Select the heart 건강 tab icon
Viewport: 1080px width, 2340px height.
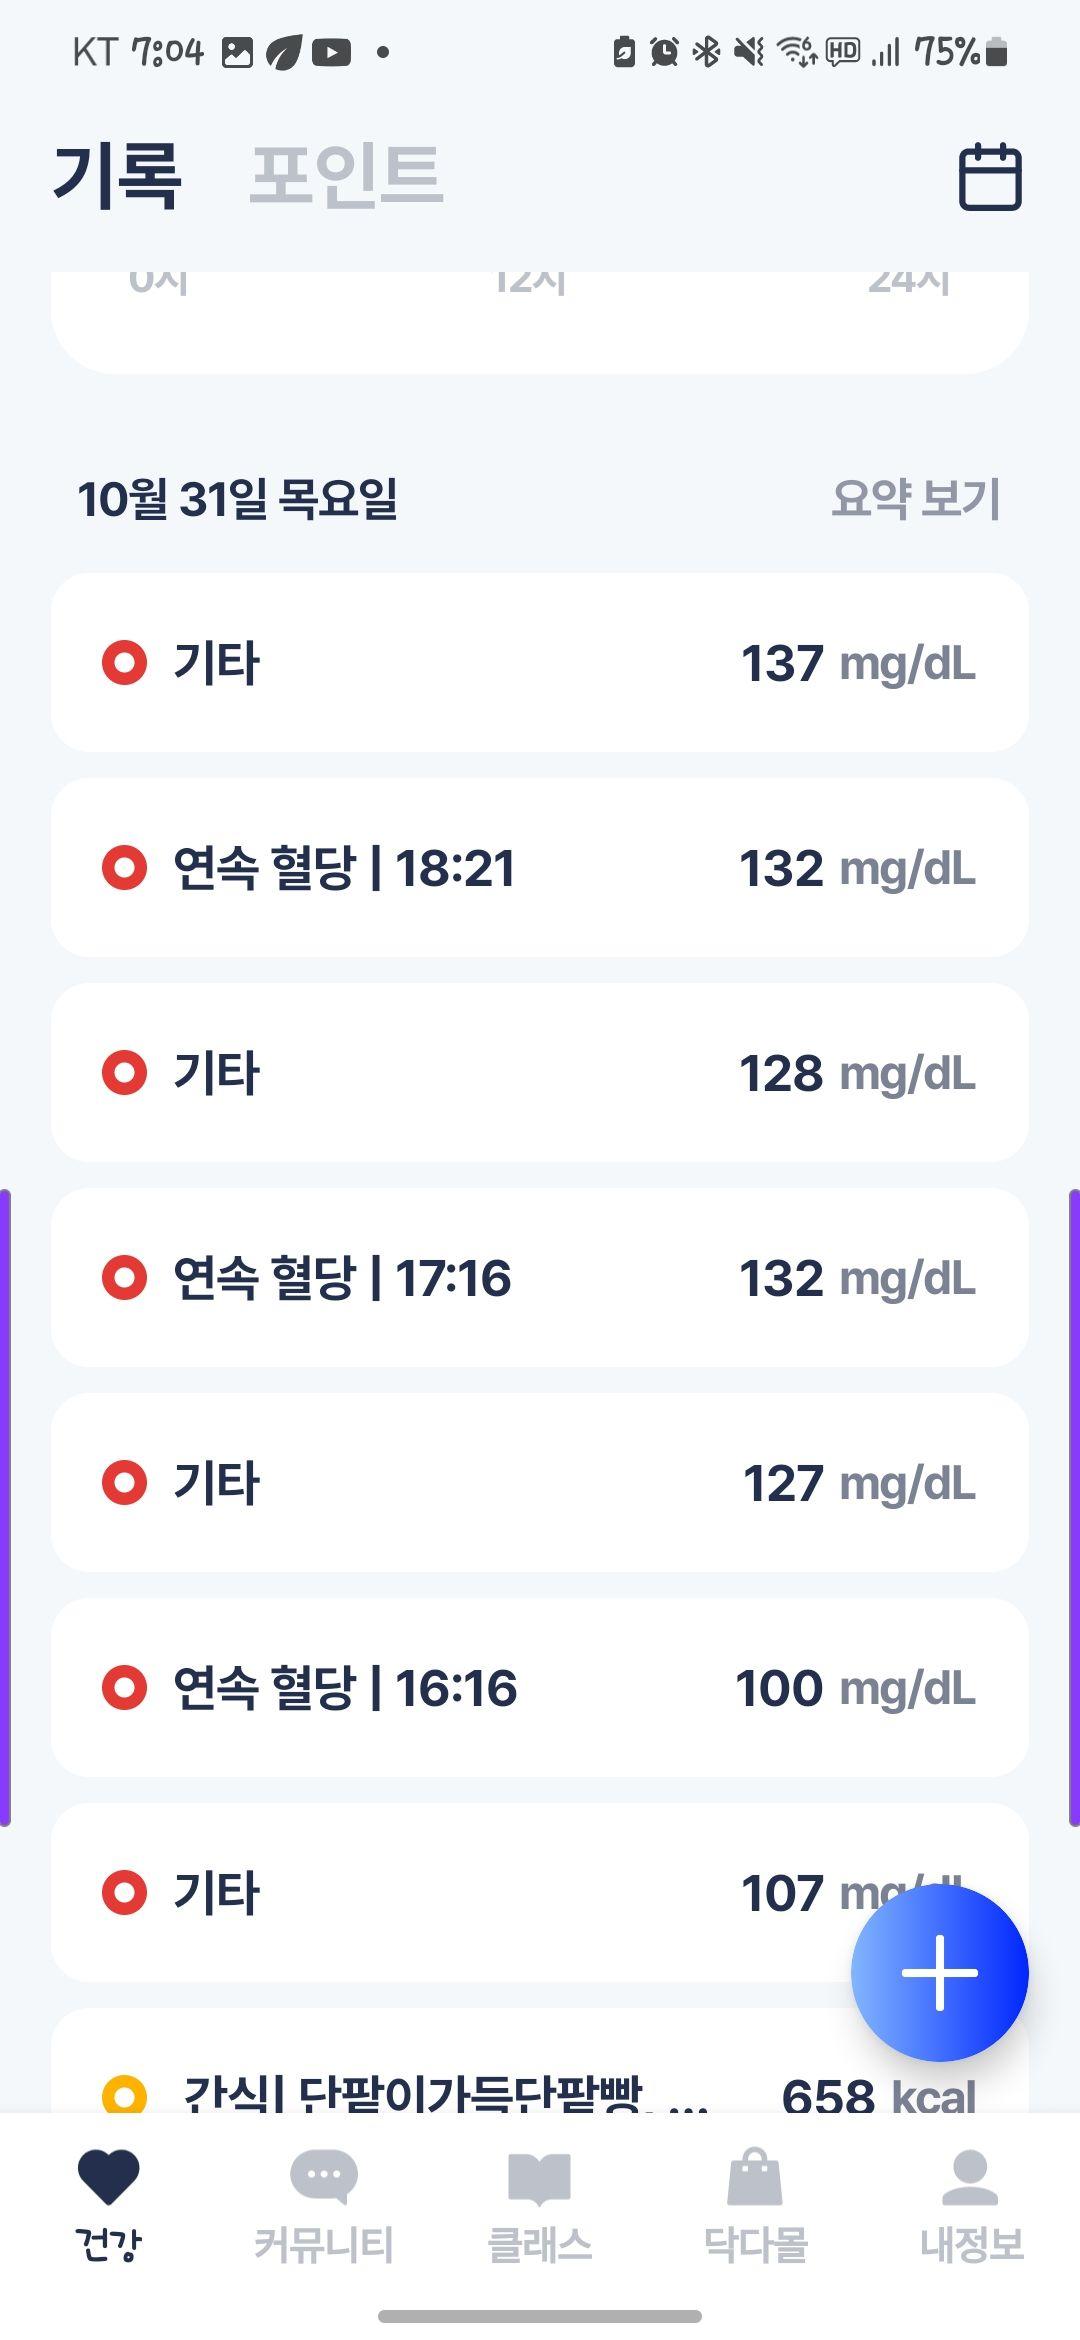coord(108,2178)
